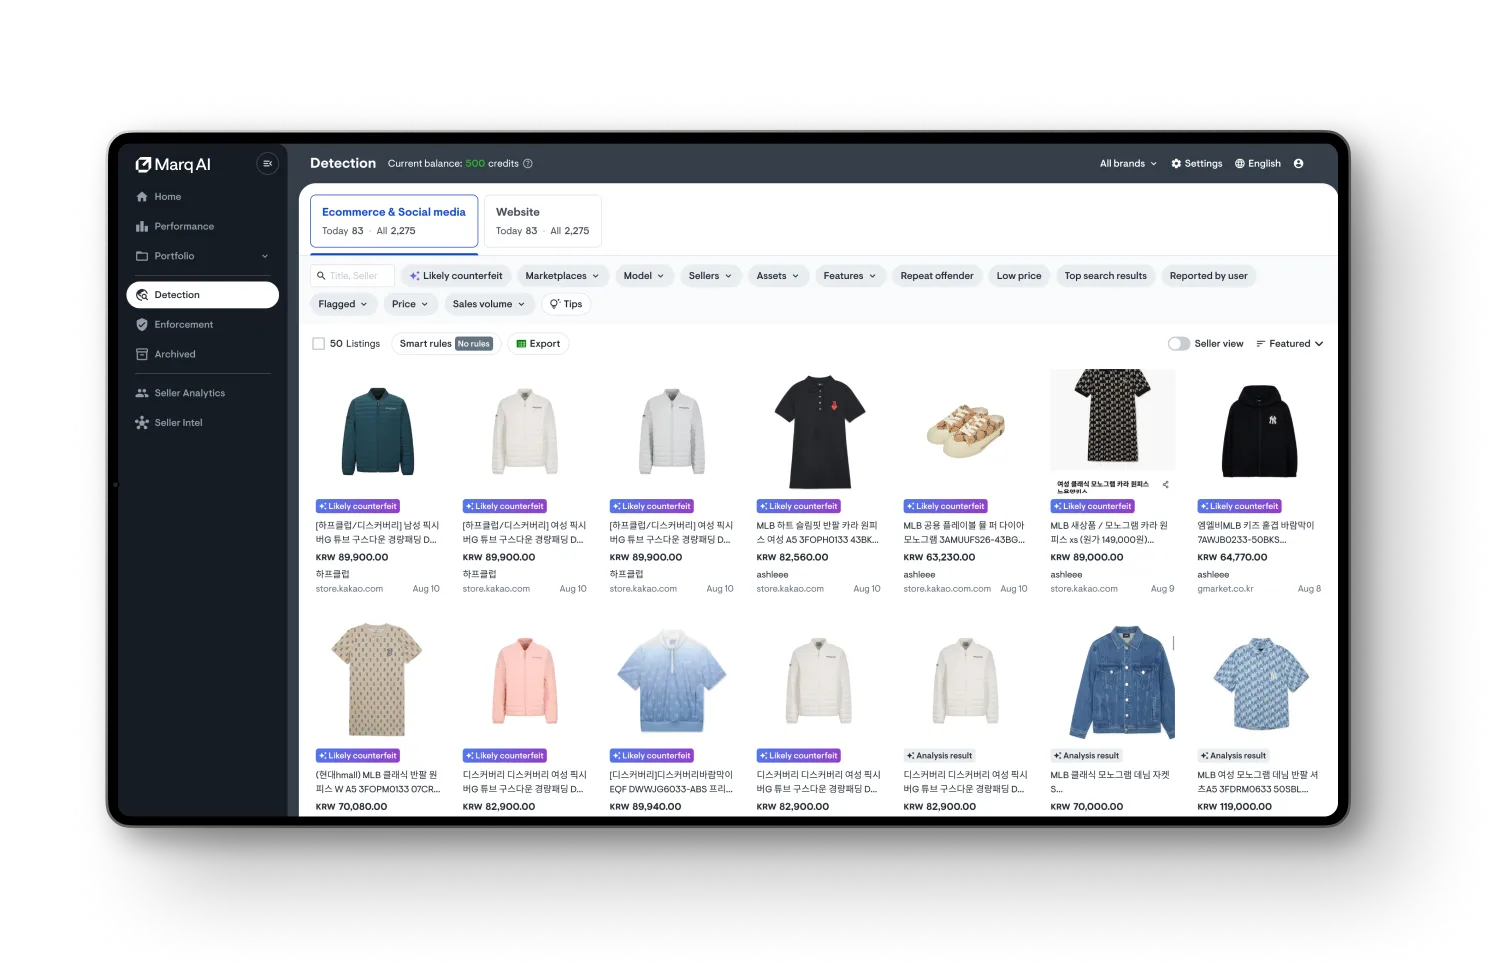1500x964 pixels.
Task: Click the Home icon in the sidebar
Action: tap(141, 196)
